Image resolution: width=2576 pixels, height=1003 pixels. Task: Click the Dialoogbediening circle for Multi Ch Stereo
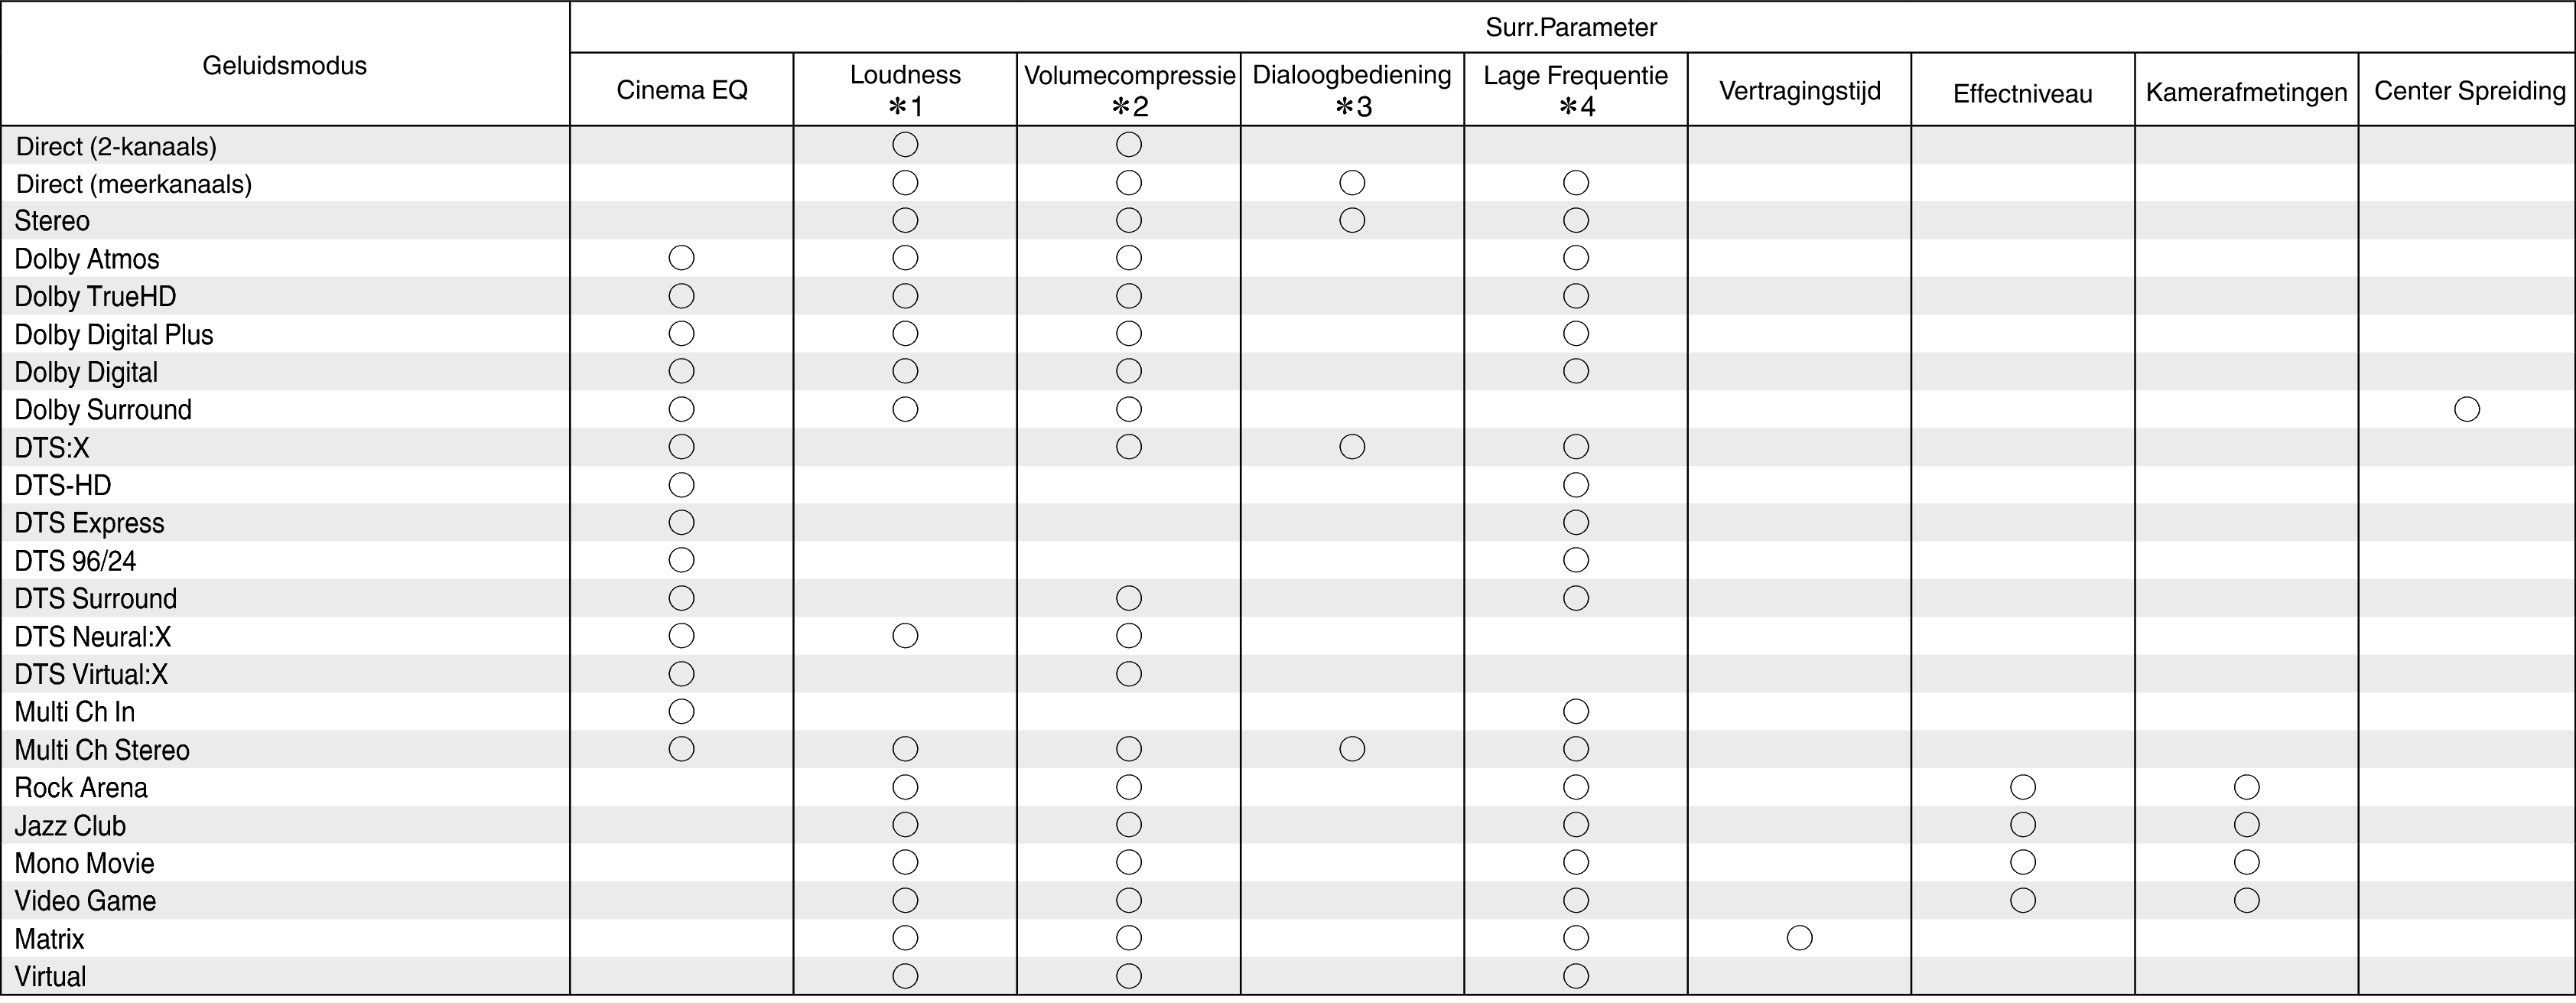tap(1352, 749)
